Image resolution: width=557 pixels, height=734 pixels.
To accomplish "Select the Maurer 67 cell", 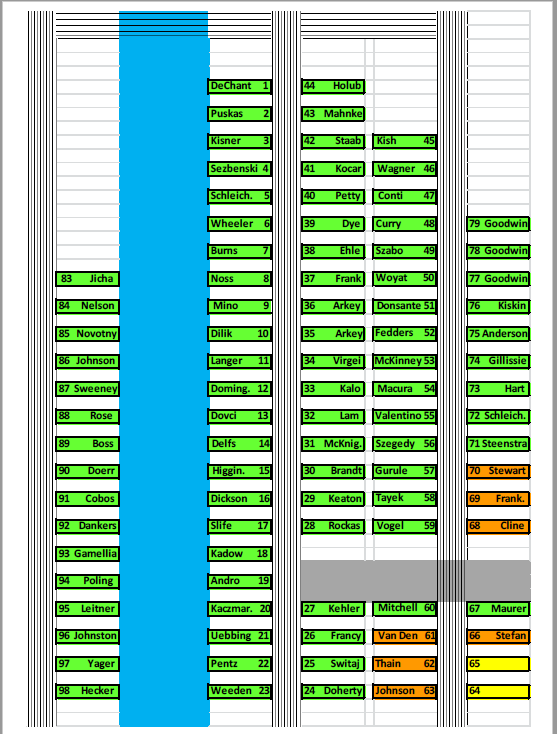I will (x=498, y=609).
